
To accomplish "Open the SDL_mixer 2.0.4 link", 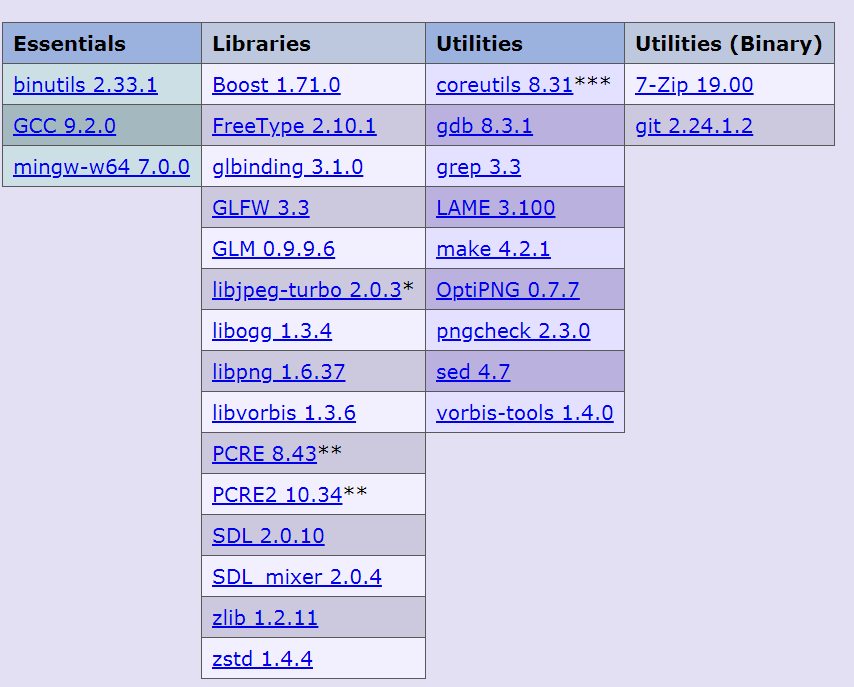I will pos(297,577).
